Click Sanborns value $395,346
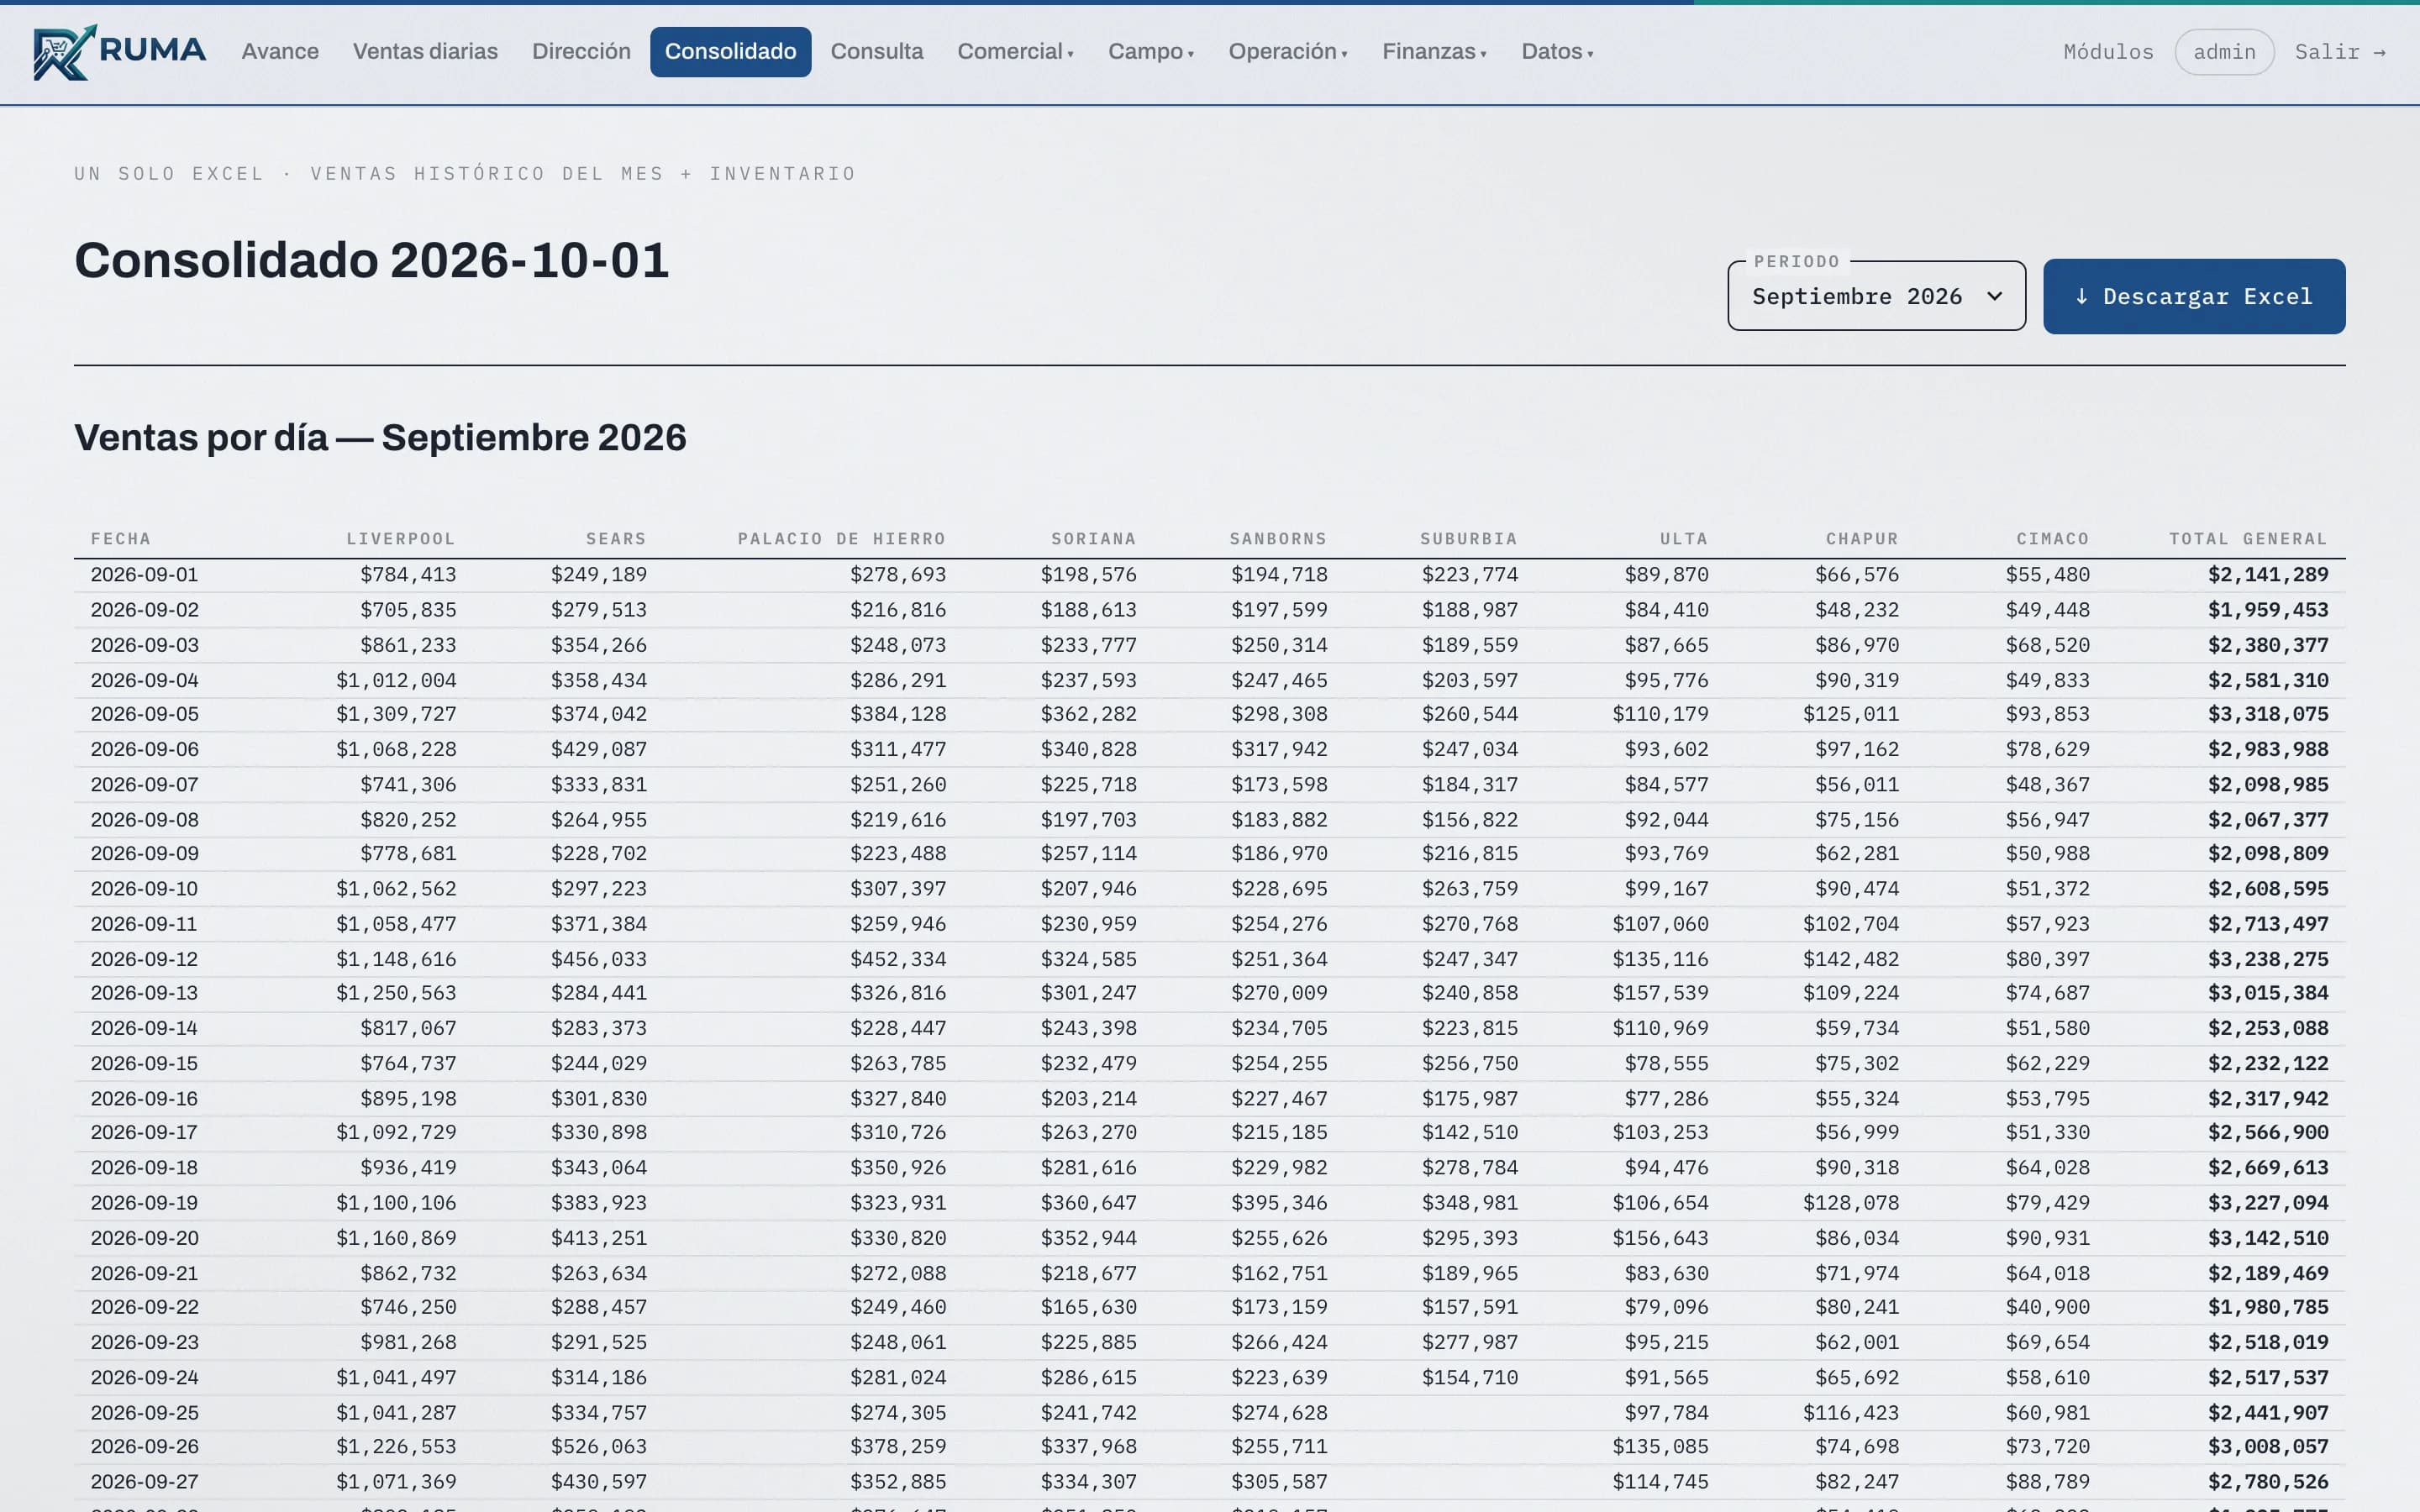Image resolution: width=2420 pixels, height=1512 pixels. click(1279, 1203)
